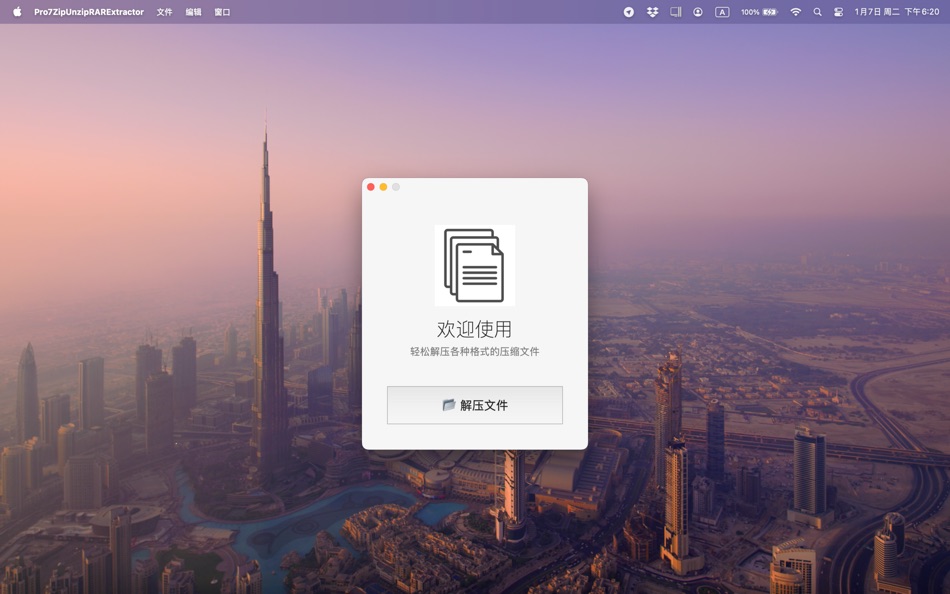Click the 'A' input source indicator
Image resolution: width=950 pixels, height=594 pixels.
coord(723,12)
